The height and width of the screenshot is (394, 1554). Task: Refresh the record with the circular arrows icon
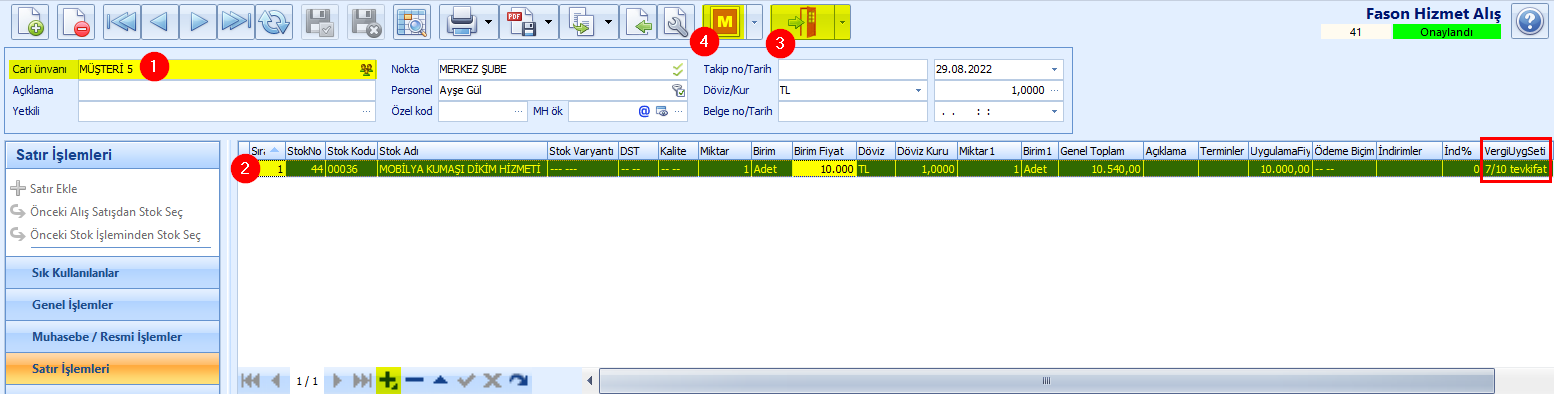(273, 22)
